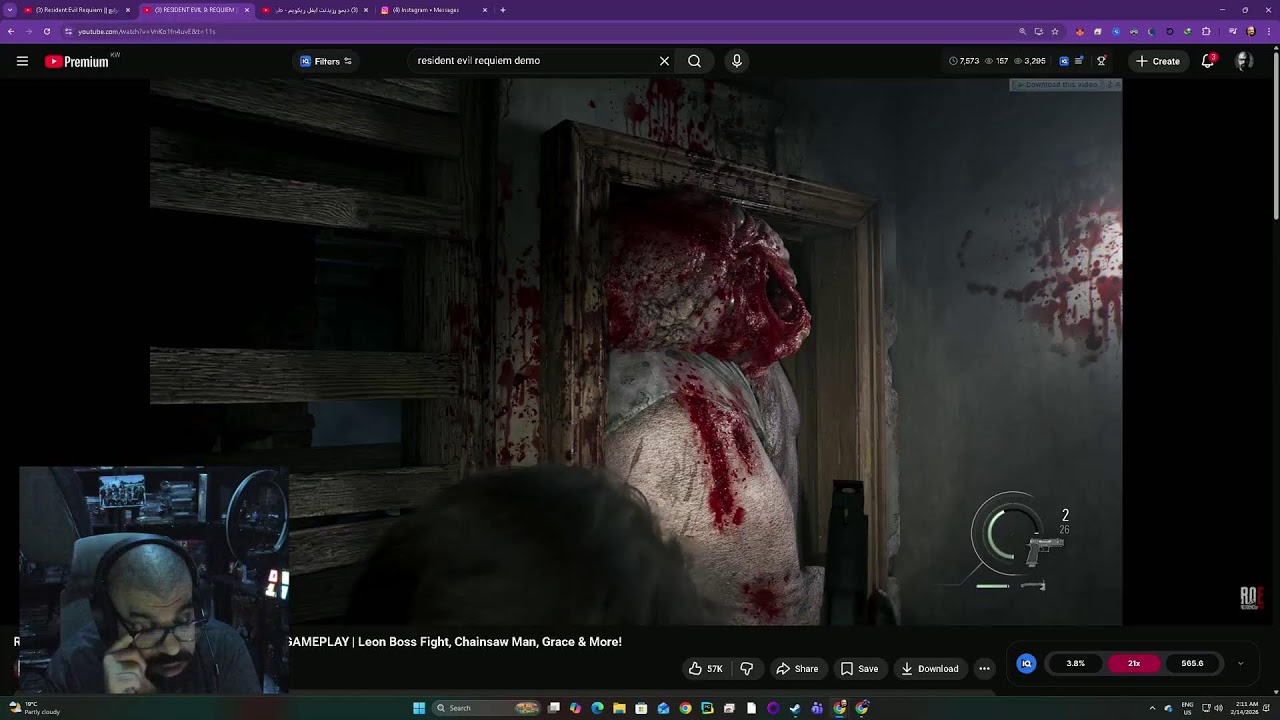Open the browser media control icon
Screen dimensions: 1280x720
point(1233,31)
